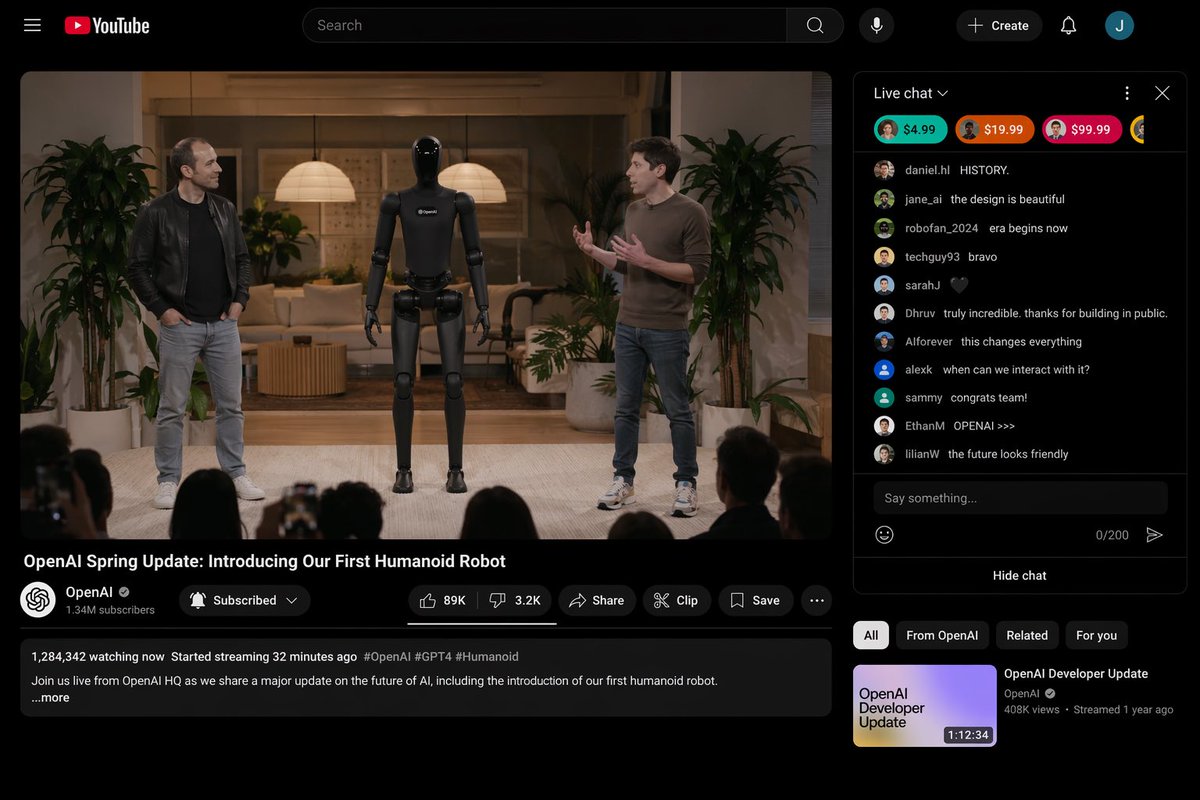Click techguy93's chat avatar

[884, 257]
